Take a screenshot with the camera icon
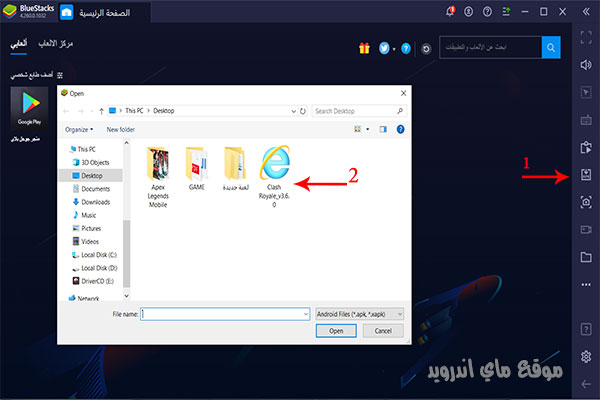 click(x=586, y=202)
